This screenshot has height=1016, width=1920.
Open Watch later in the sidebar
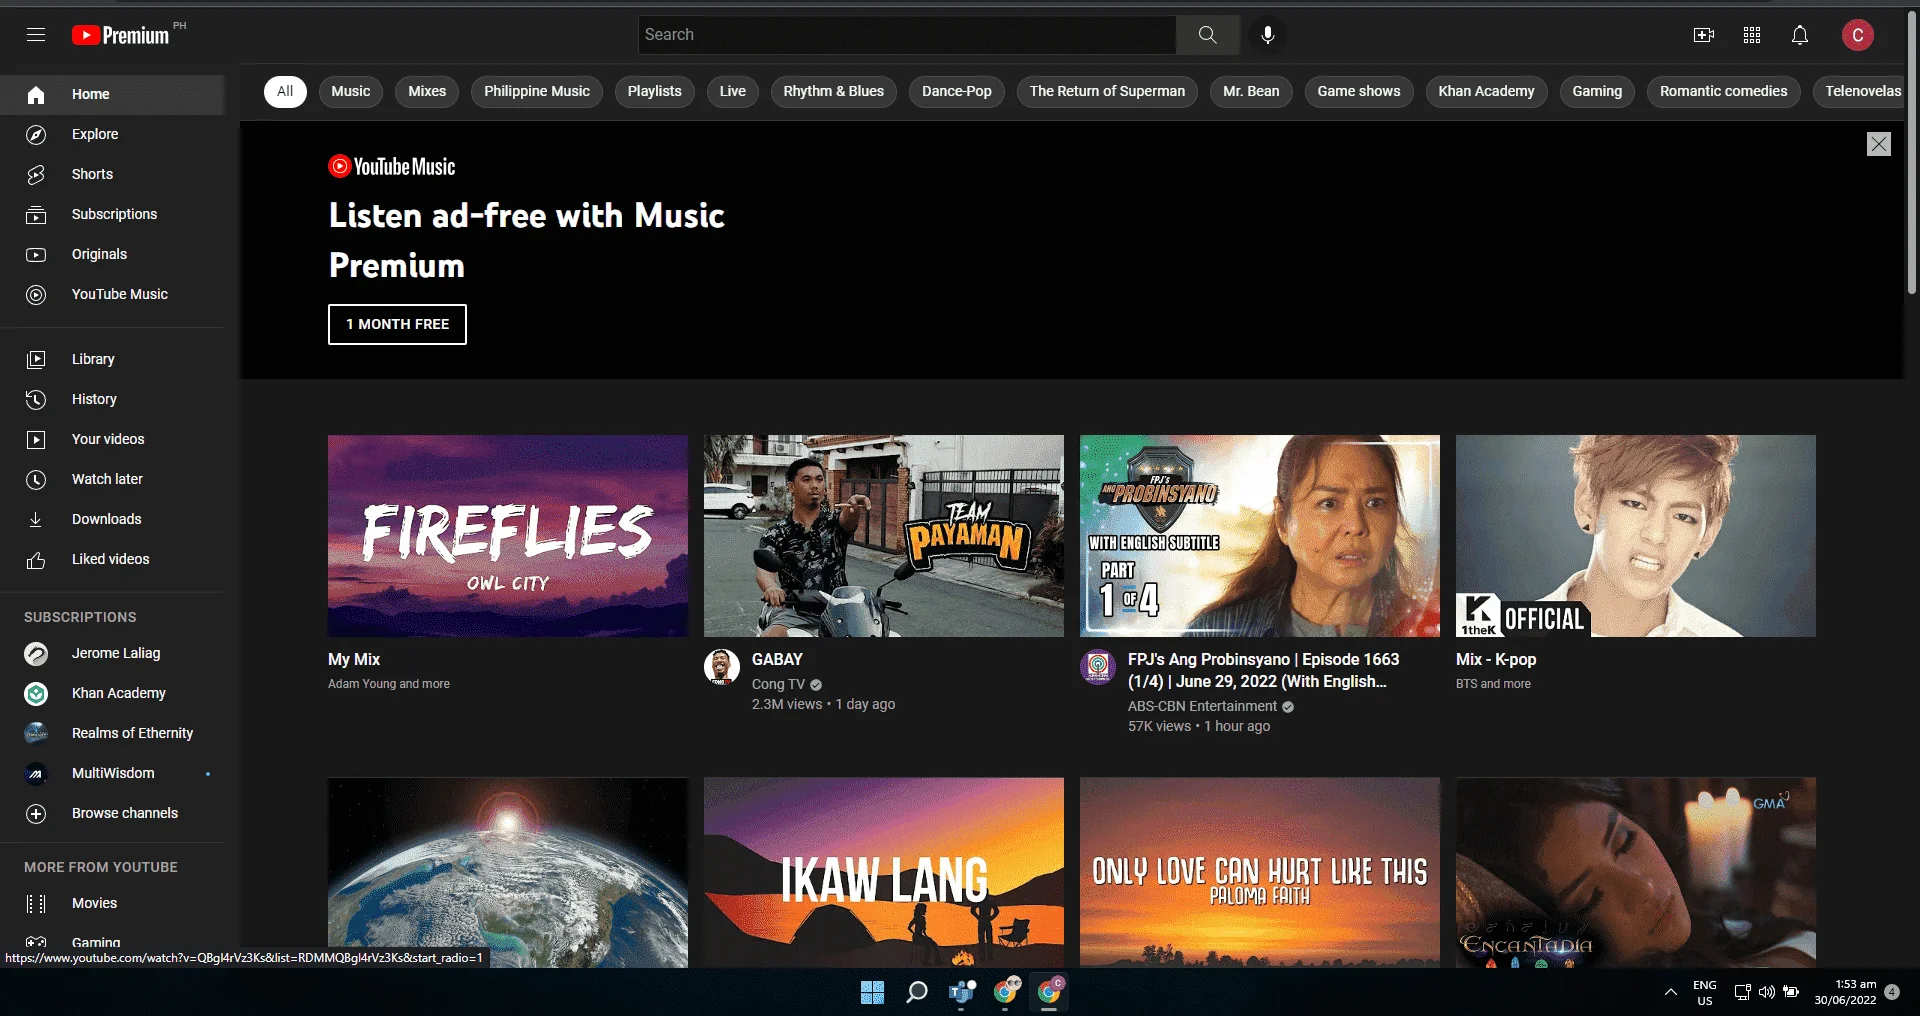point(112,479)
